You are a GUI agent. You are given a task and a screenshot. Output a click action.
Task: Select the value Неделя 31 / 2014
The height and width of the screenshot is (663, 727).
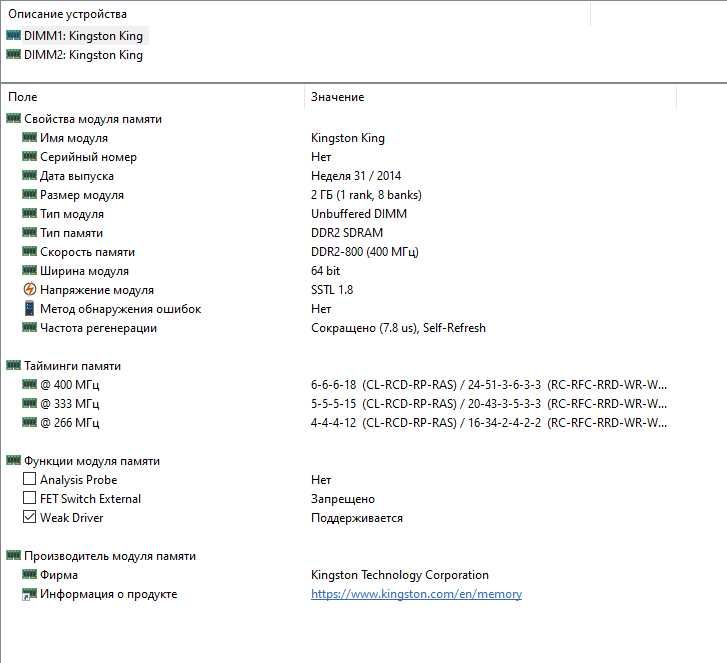[356, 176]
